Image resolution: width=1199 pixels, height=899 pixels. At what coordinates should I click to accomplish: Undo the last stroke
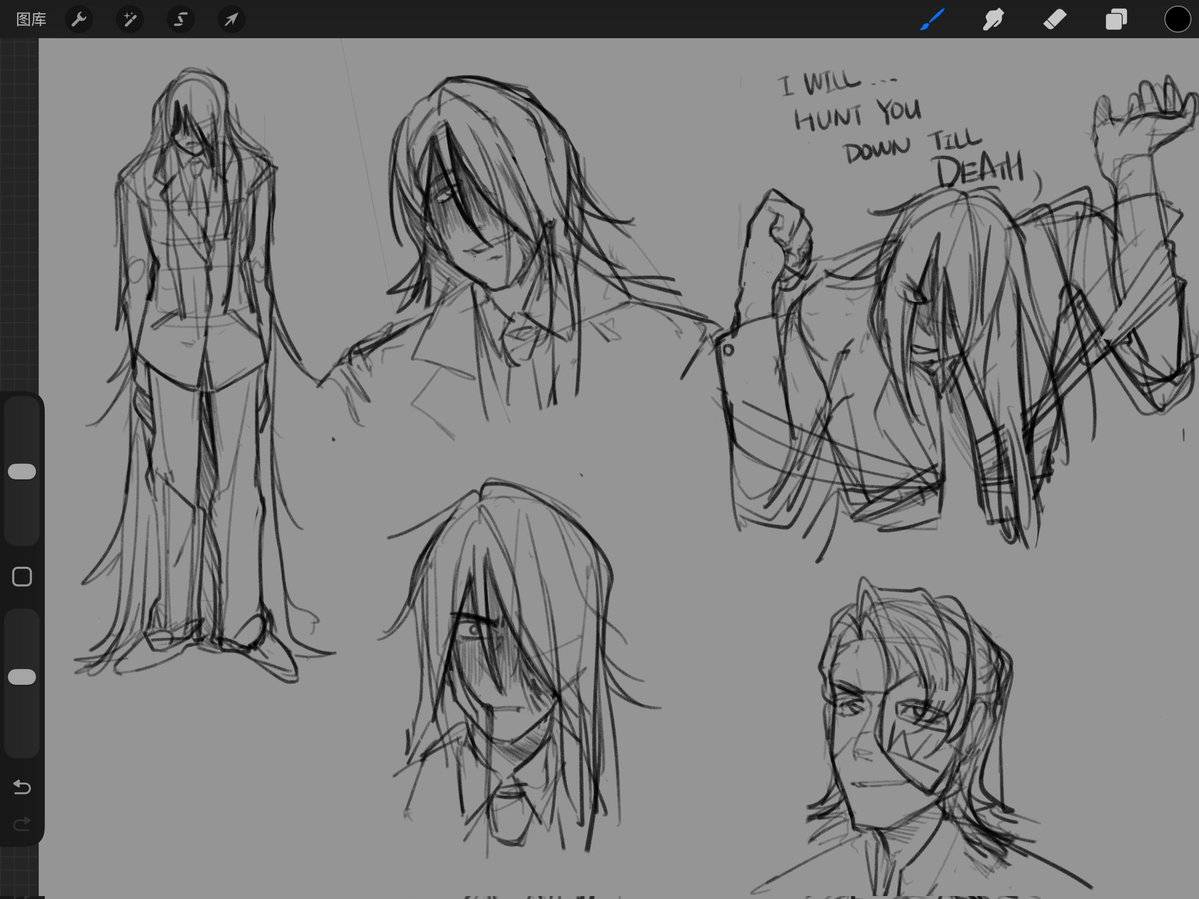point(22,787)
